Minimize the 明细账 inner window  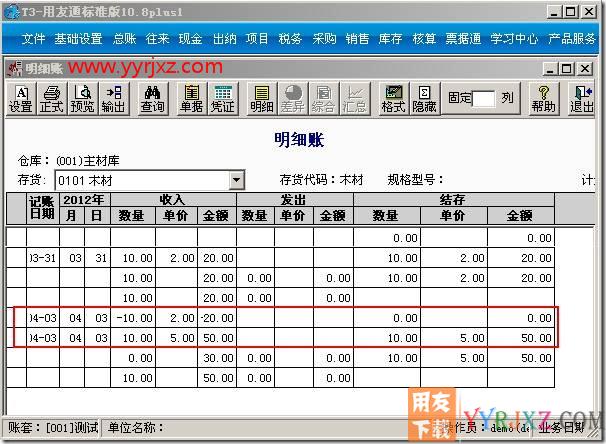[550, 69]
